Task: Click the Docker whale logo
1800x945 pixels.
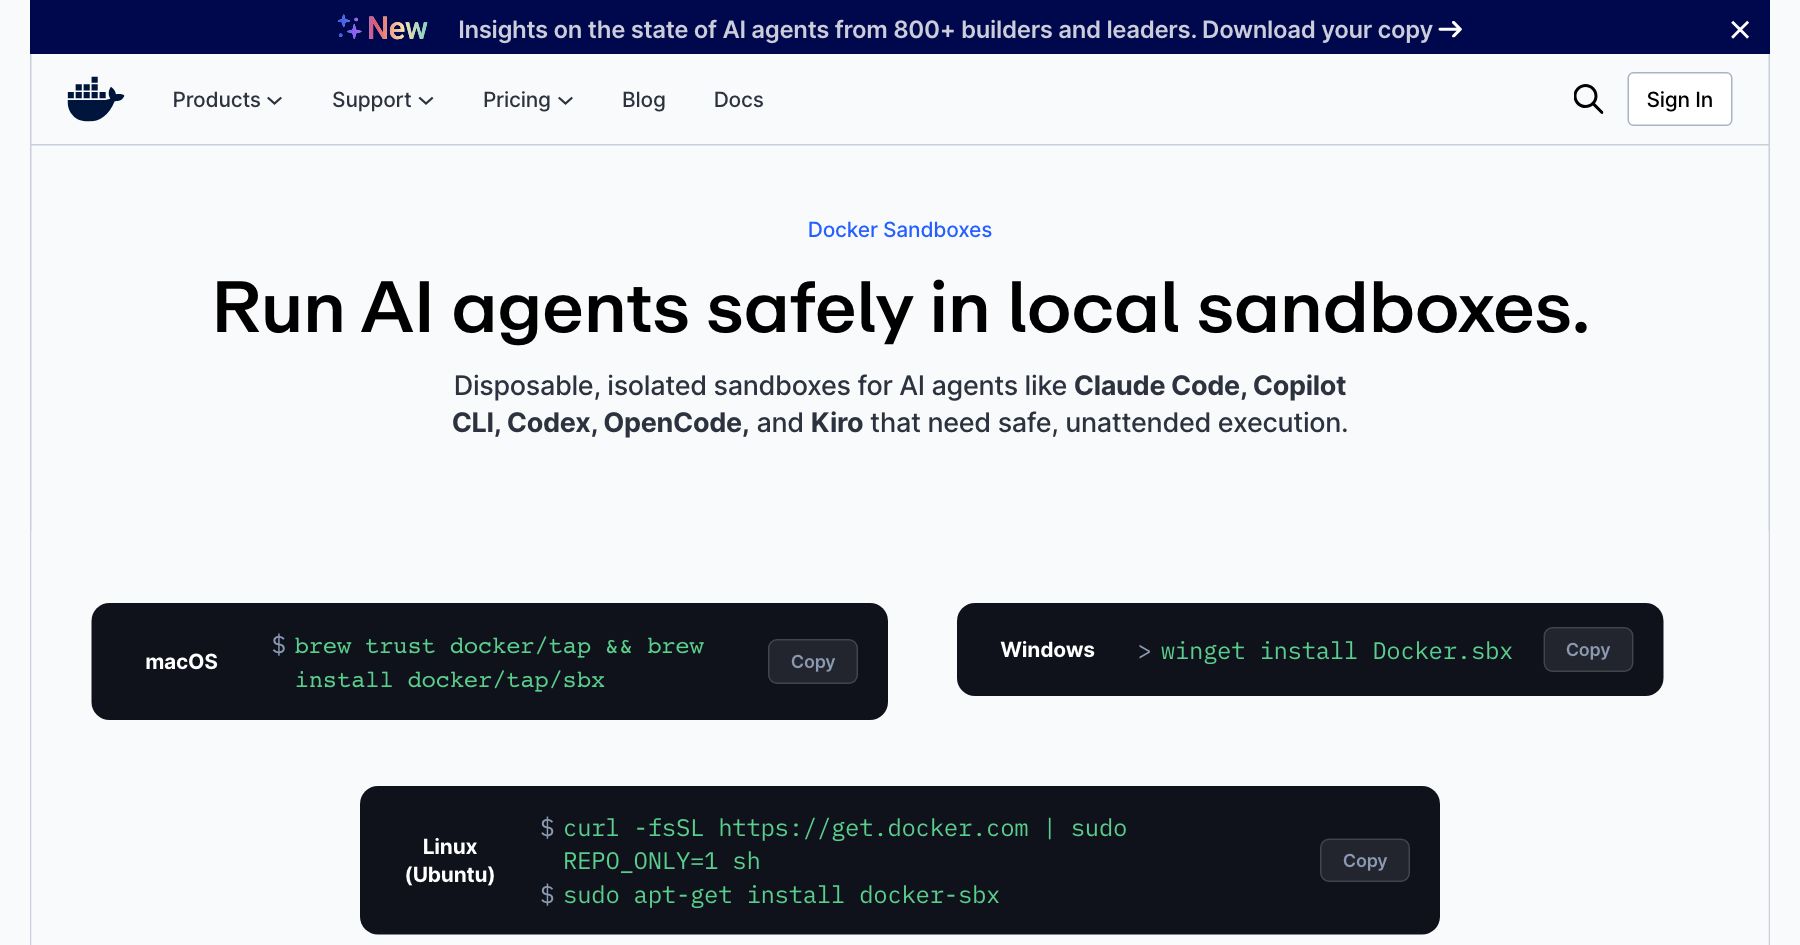Action: [x=95, y=99]
